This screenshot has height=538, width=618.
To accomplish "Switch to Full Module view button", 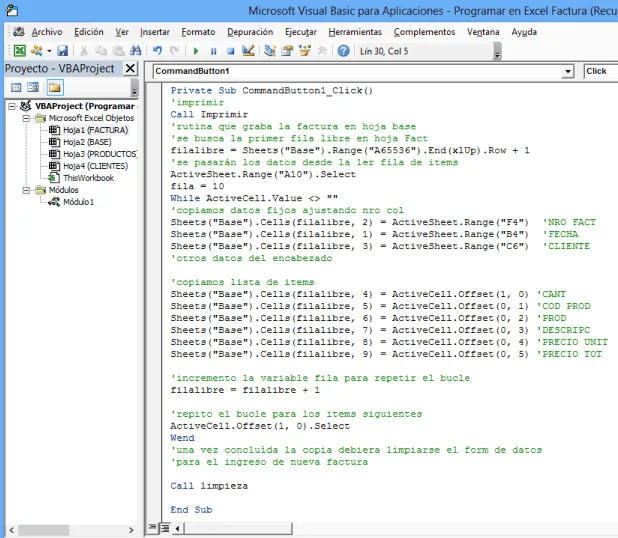I will [x=164, y=527].
